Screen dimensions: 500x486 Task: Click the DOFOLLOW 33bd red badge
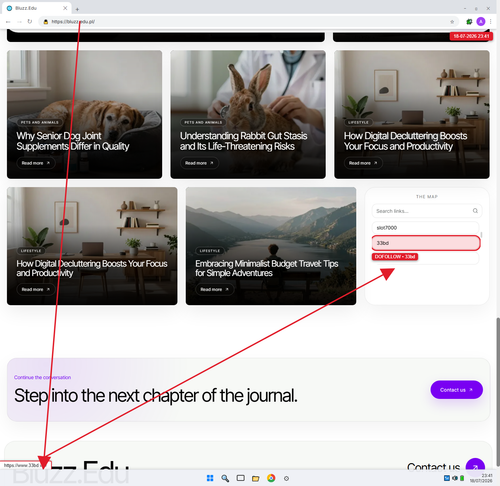[x=395, y=257]
